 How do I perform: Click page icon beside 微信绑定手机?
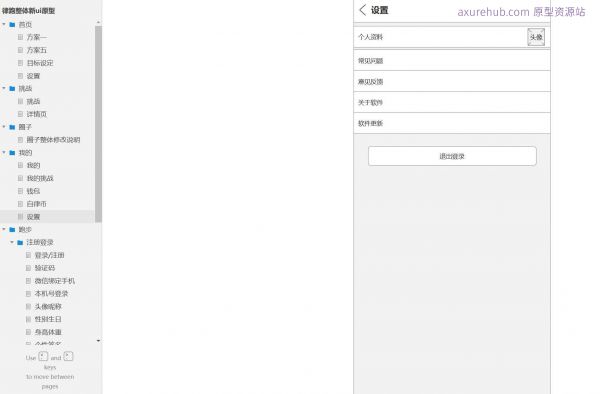[x=28, y=281]
